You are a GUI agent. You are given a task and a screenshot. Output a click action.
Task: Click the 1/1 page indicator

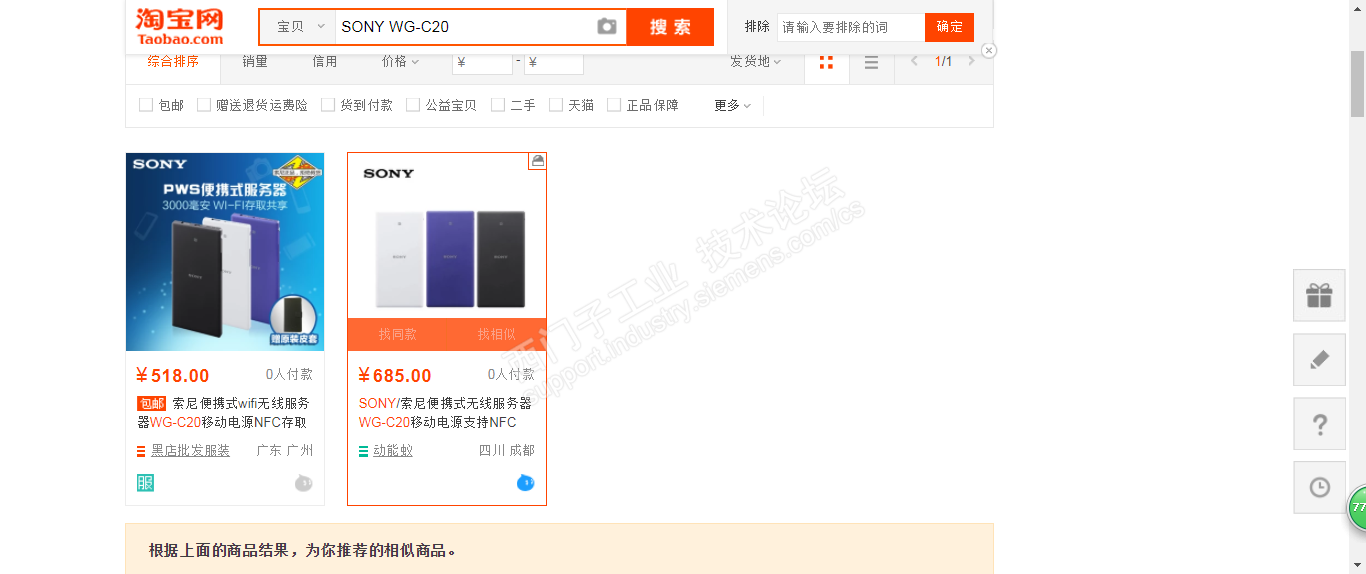tap(943, 61)
